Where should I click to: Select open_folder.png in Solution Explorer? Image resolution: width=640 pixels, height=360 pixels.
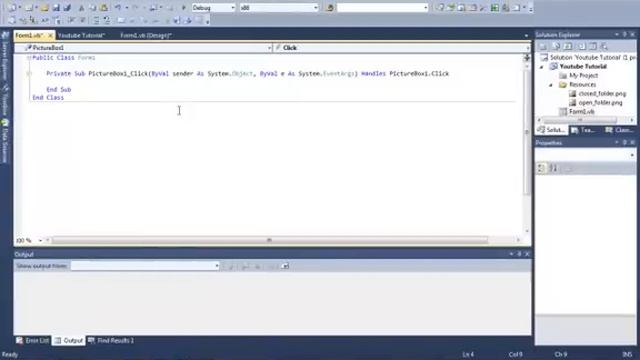600,103
